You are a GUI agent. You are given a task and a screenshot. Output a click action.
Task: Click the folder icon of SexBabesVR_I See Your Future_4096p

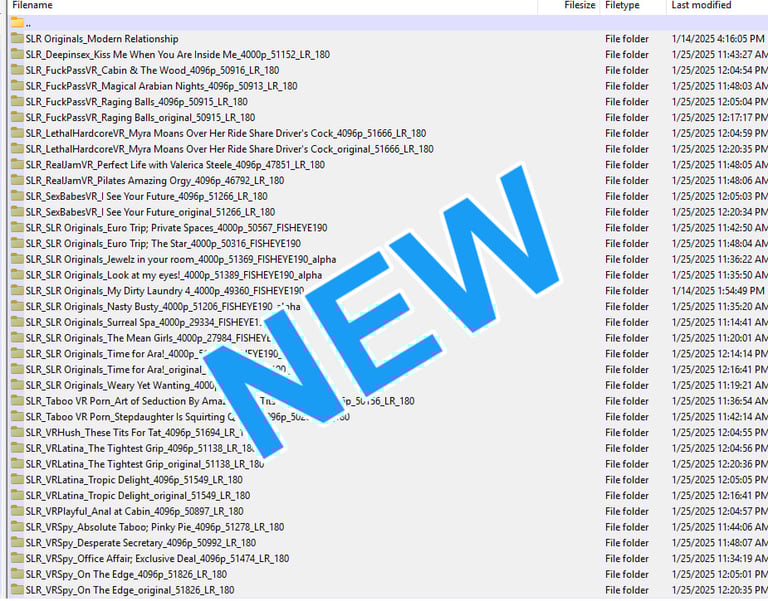coord(18,196)
